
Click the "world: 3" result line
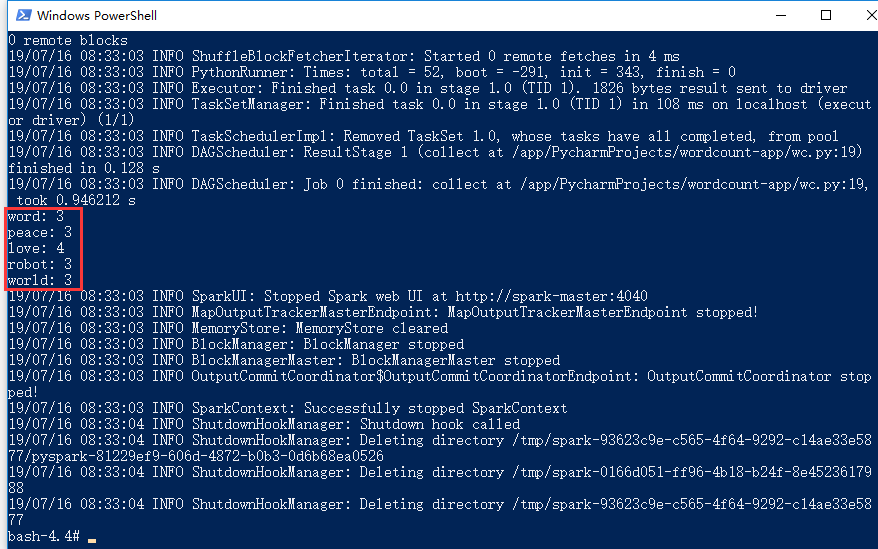pos(40,280)
